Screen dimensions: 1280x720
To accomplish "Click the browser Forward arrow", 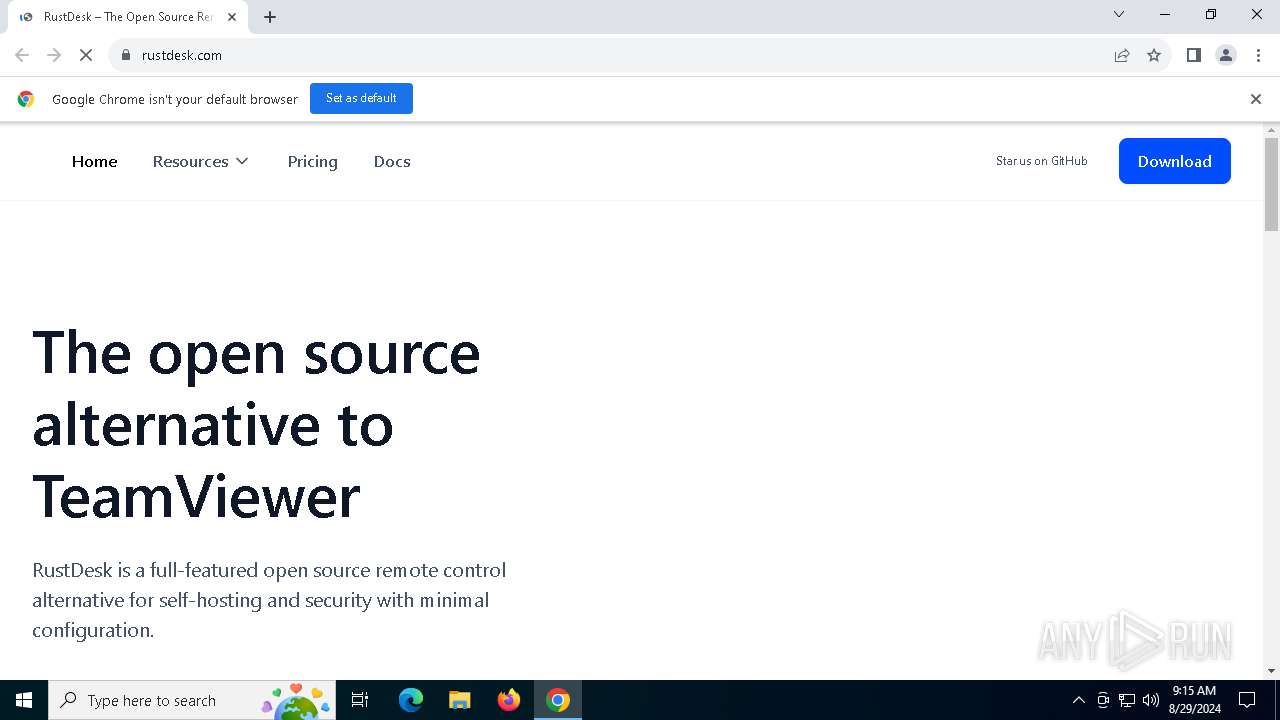I will (x=54, y=55).
